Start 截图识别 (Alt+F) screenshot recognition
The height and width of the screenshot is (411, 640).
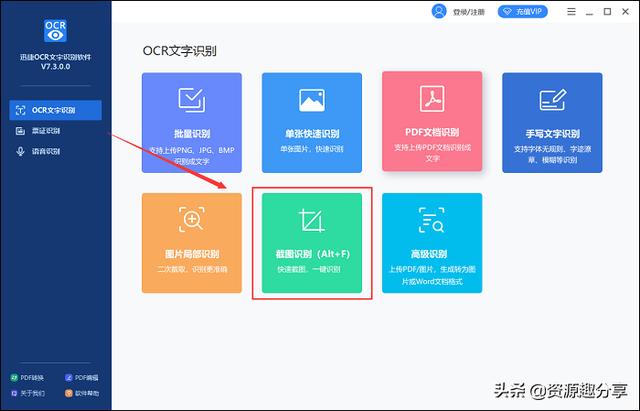pyautogui.click(x=312, y=243)
